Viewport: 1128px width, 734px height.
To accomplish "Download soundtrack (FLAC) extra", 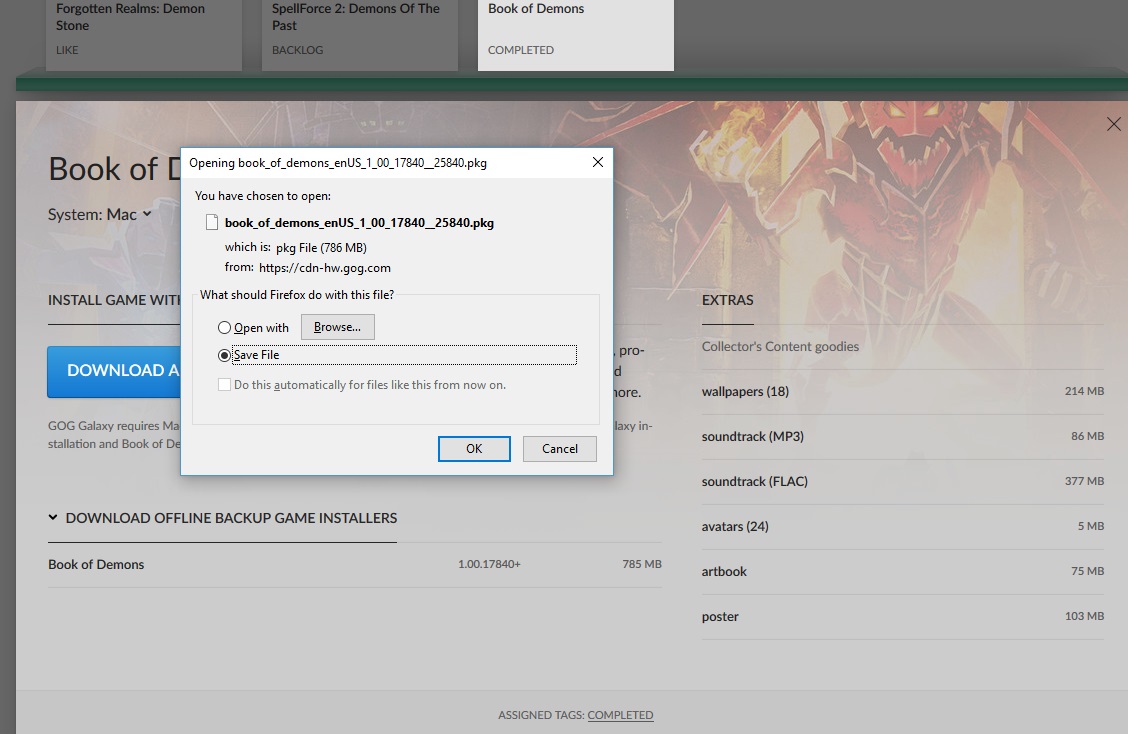I will pos(903,482).
